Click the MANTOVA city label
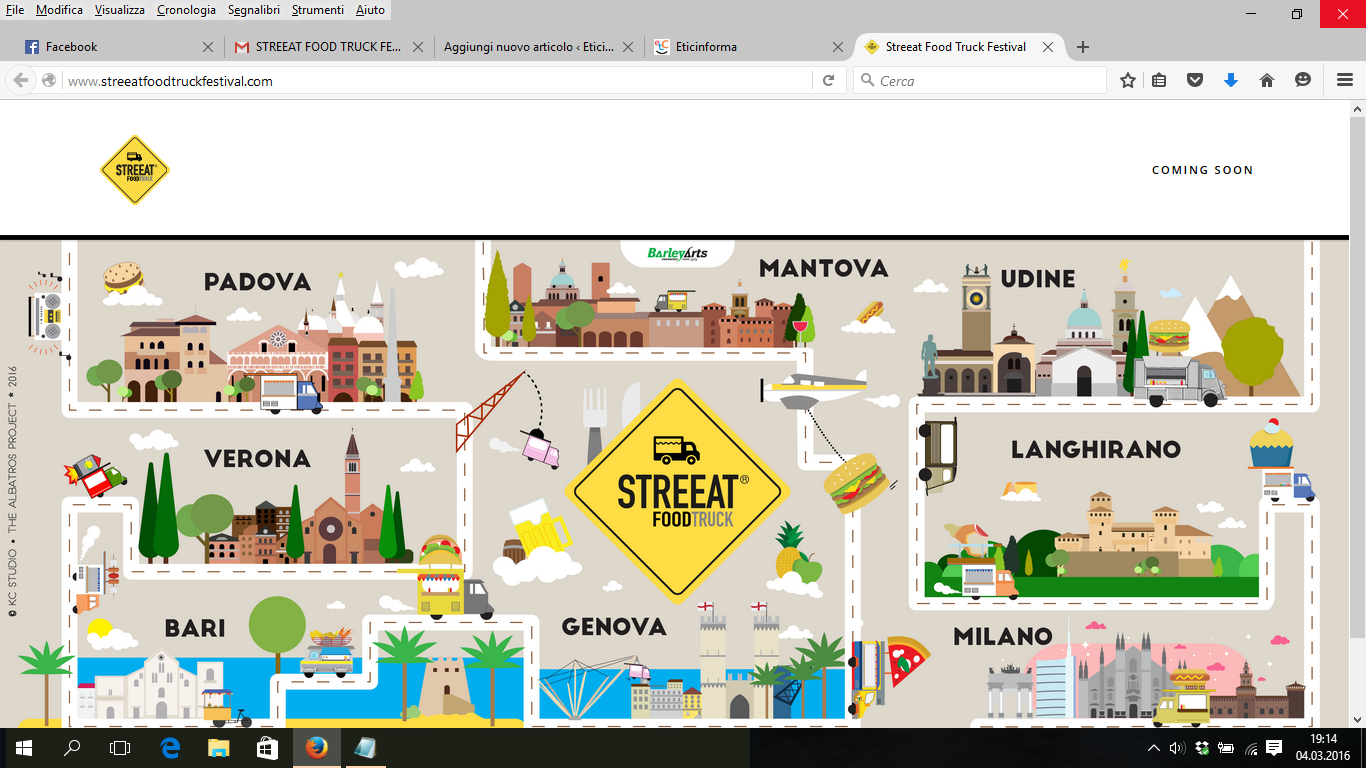 pos(824,268)
